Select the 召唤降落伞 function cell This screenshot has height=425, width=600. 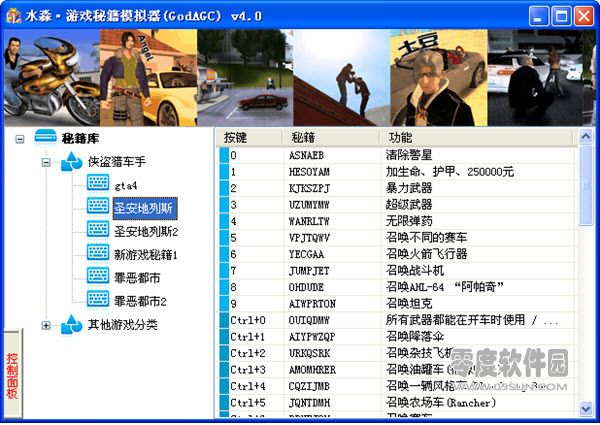click(415, 336)
